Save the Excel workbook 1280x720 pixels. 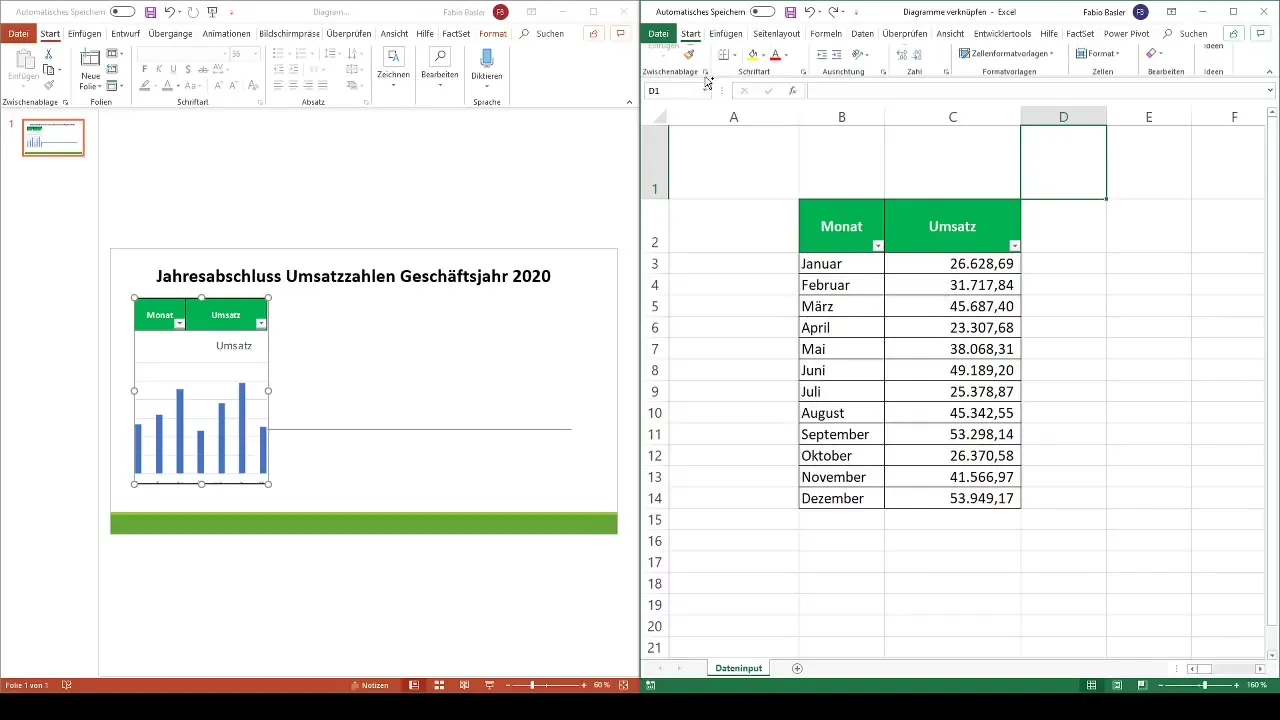(790, 12)
